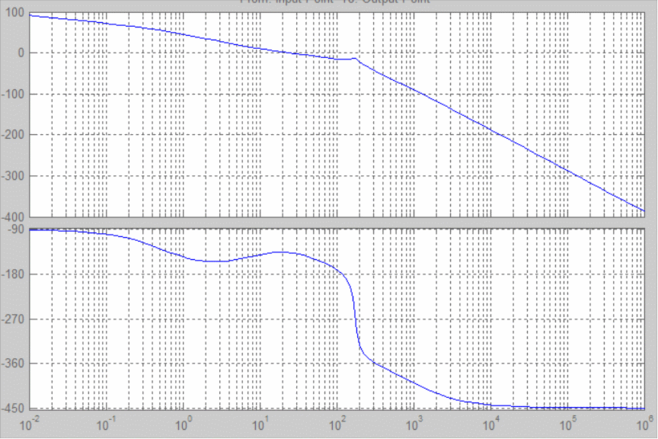This screenshot has height=439, width=658.
Task: Select the -200 magnitude axis tick label
Action: point(13,135)
